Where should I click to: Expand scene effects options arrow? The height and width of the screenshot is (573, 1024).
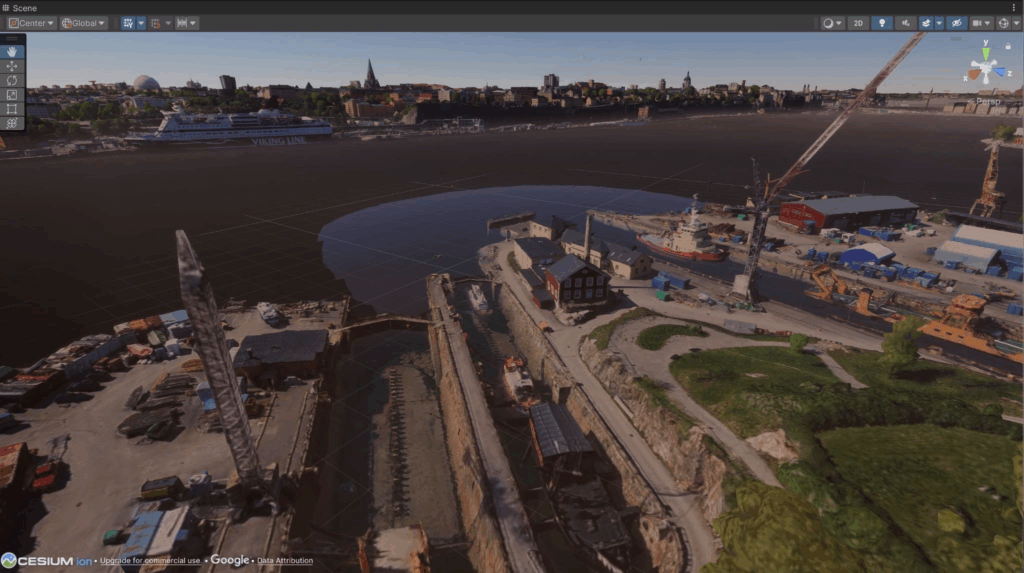939,23
